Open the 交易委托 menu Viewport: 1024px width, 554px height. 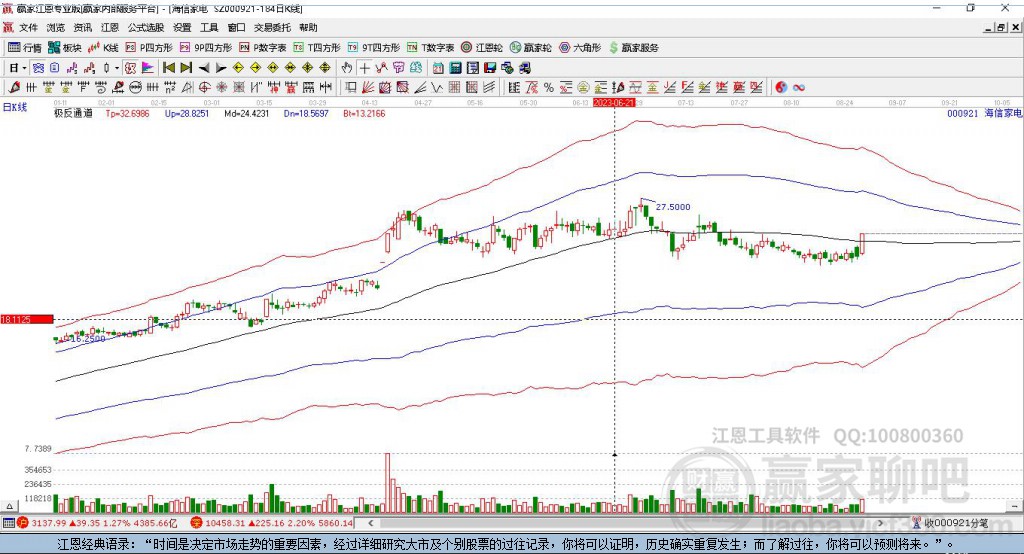272,27
